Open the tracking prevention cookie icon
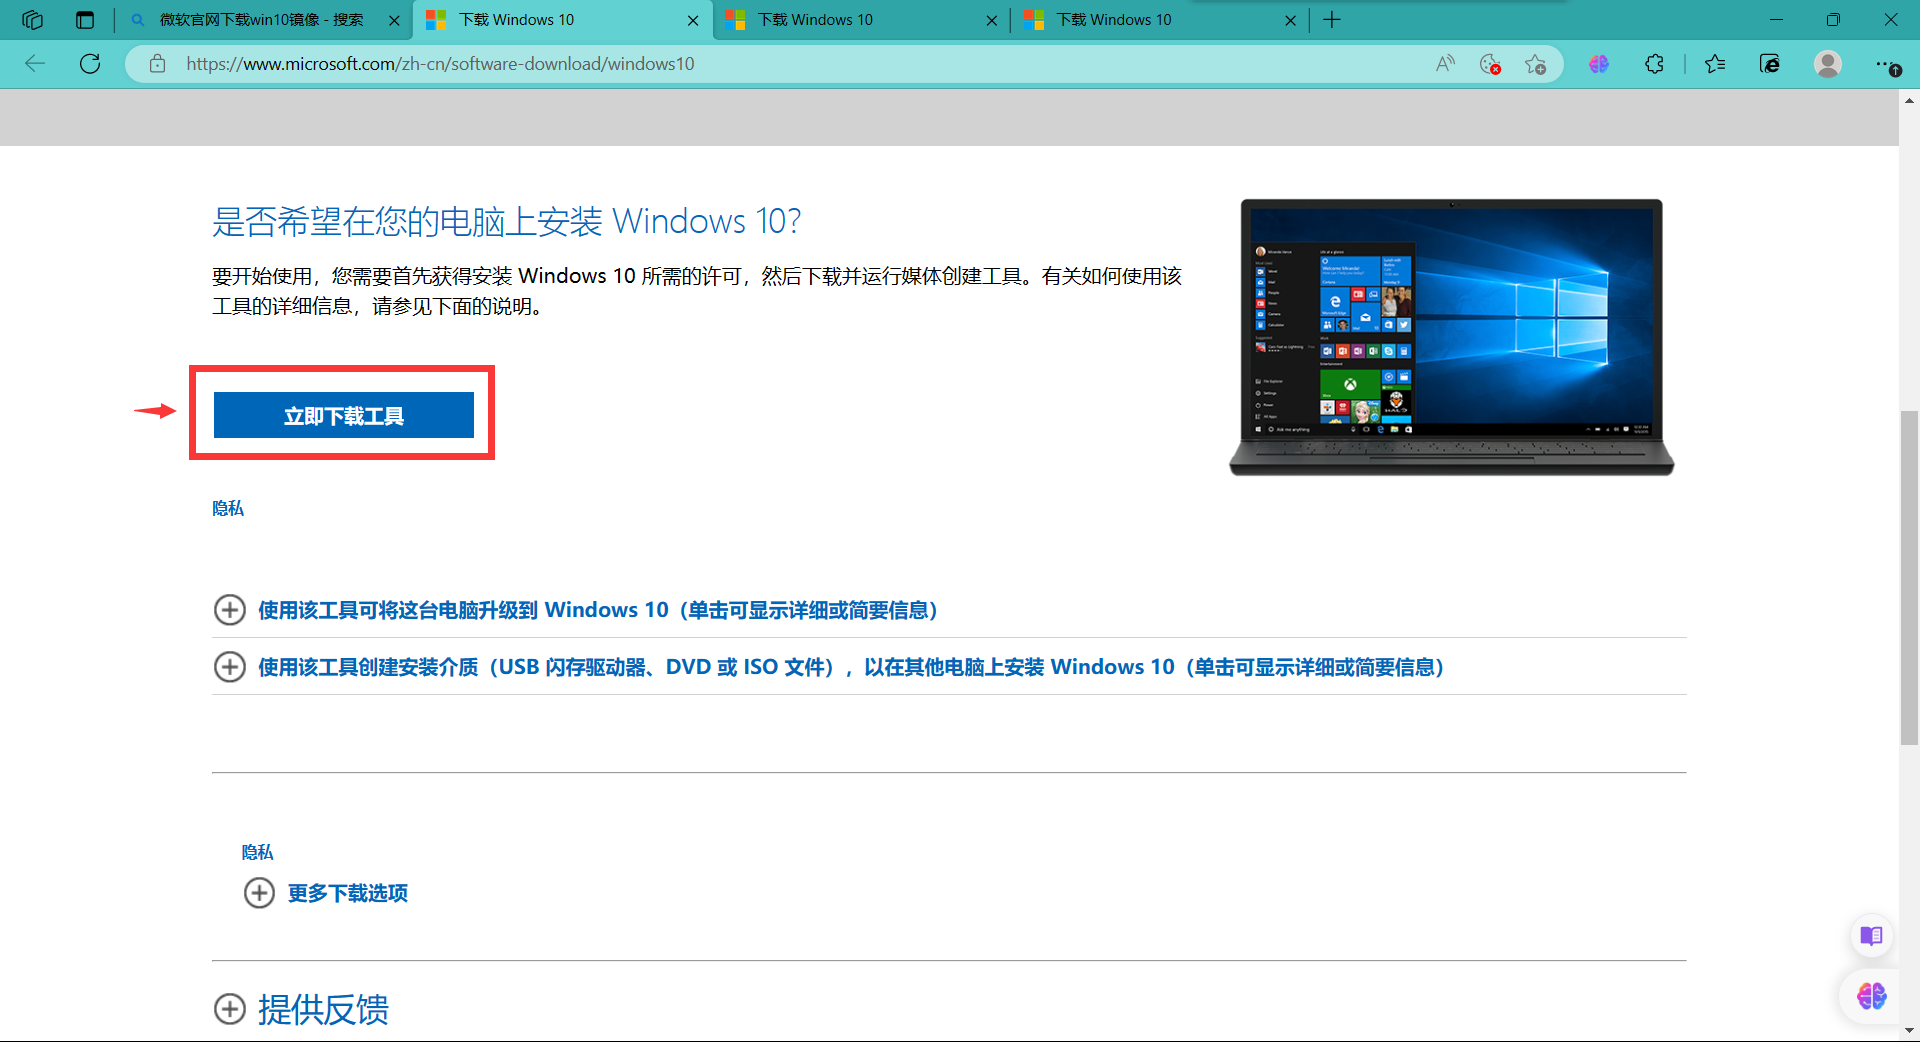Image resolution: width=1920 pixels, height=1042 pixels. pos(1490,64)
